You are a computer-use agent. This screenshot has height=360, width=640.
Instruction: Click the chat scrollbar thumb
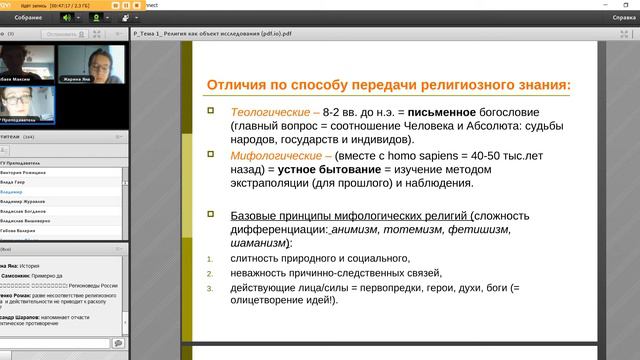[125, 322]
